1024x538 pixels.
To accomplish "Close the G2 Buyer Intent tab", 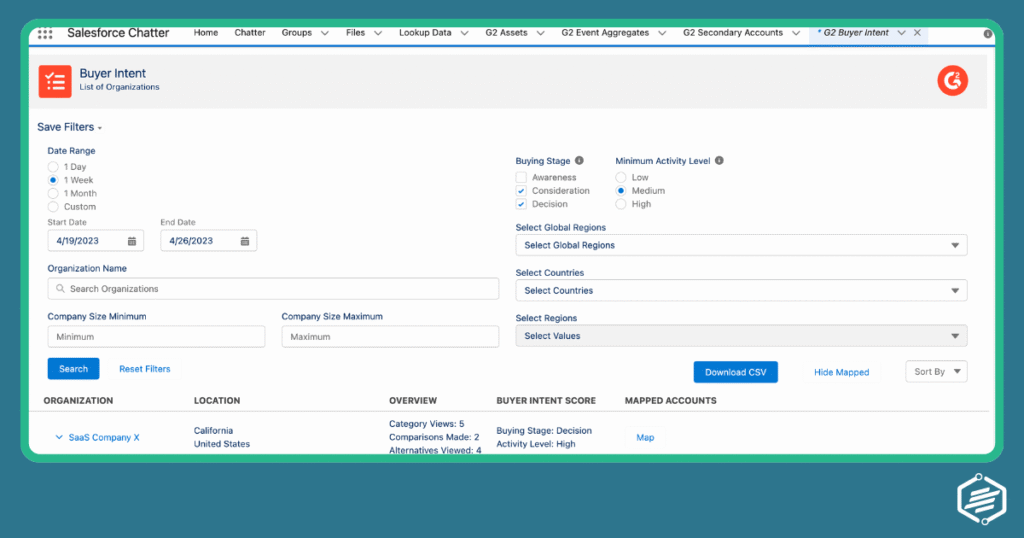I will click(918, 33).
